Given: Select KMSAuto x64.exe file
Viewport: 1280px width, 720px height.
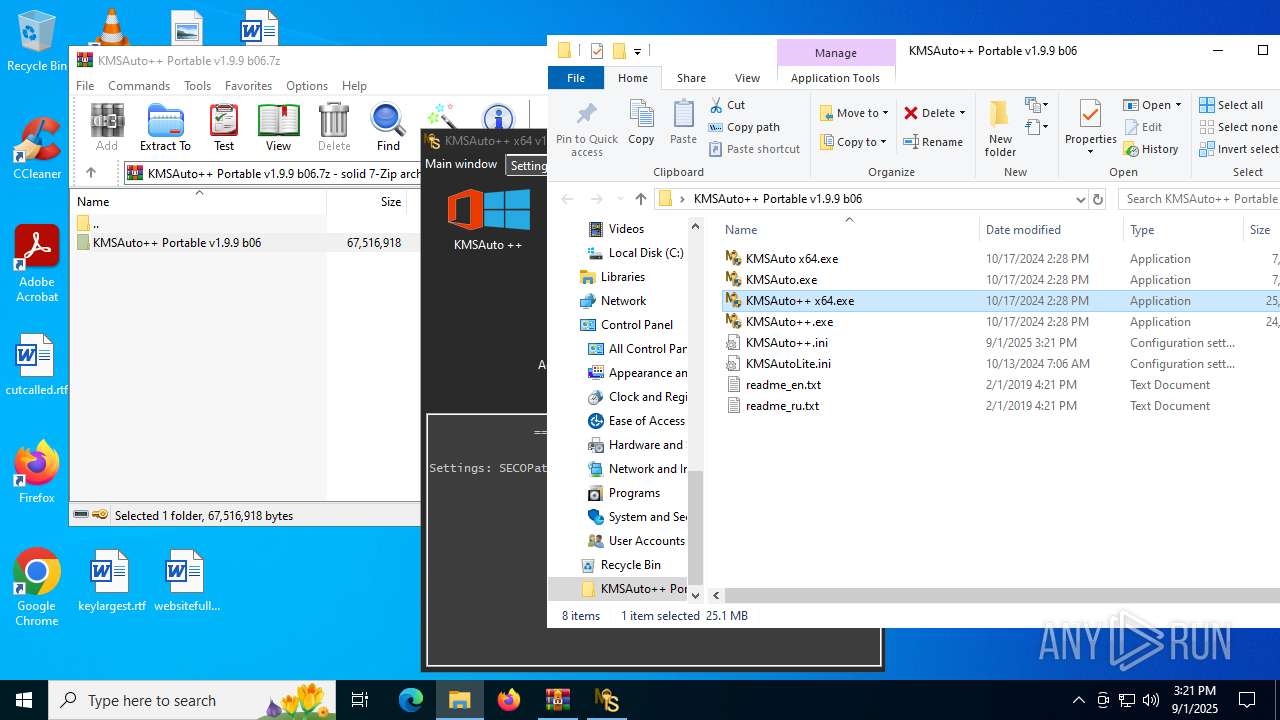Looking at the screenshot, I should tap(792, 259).
